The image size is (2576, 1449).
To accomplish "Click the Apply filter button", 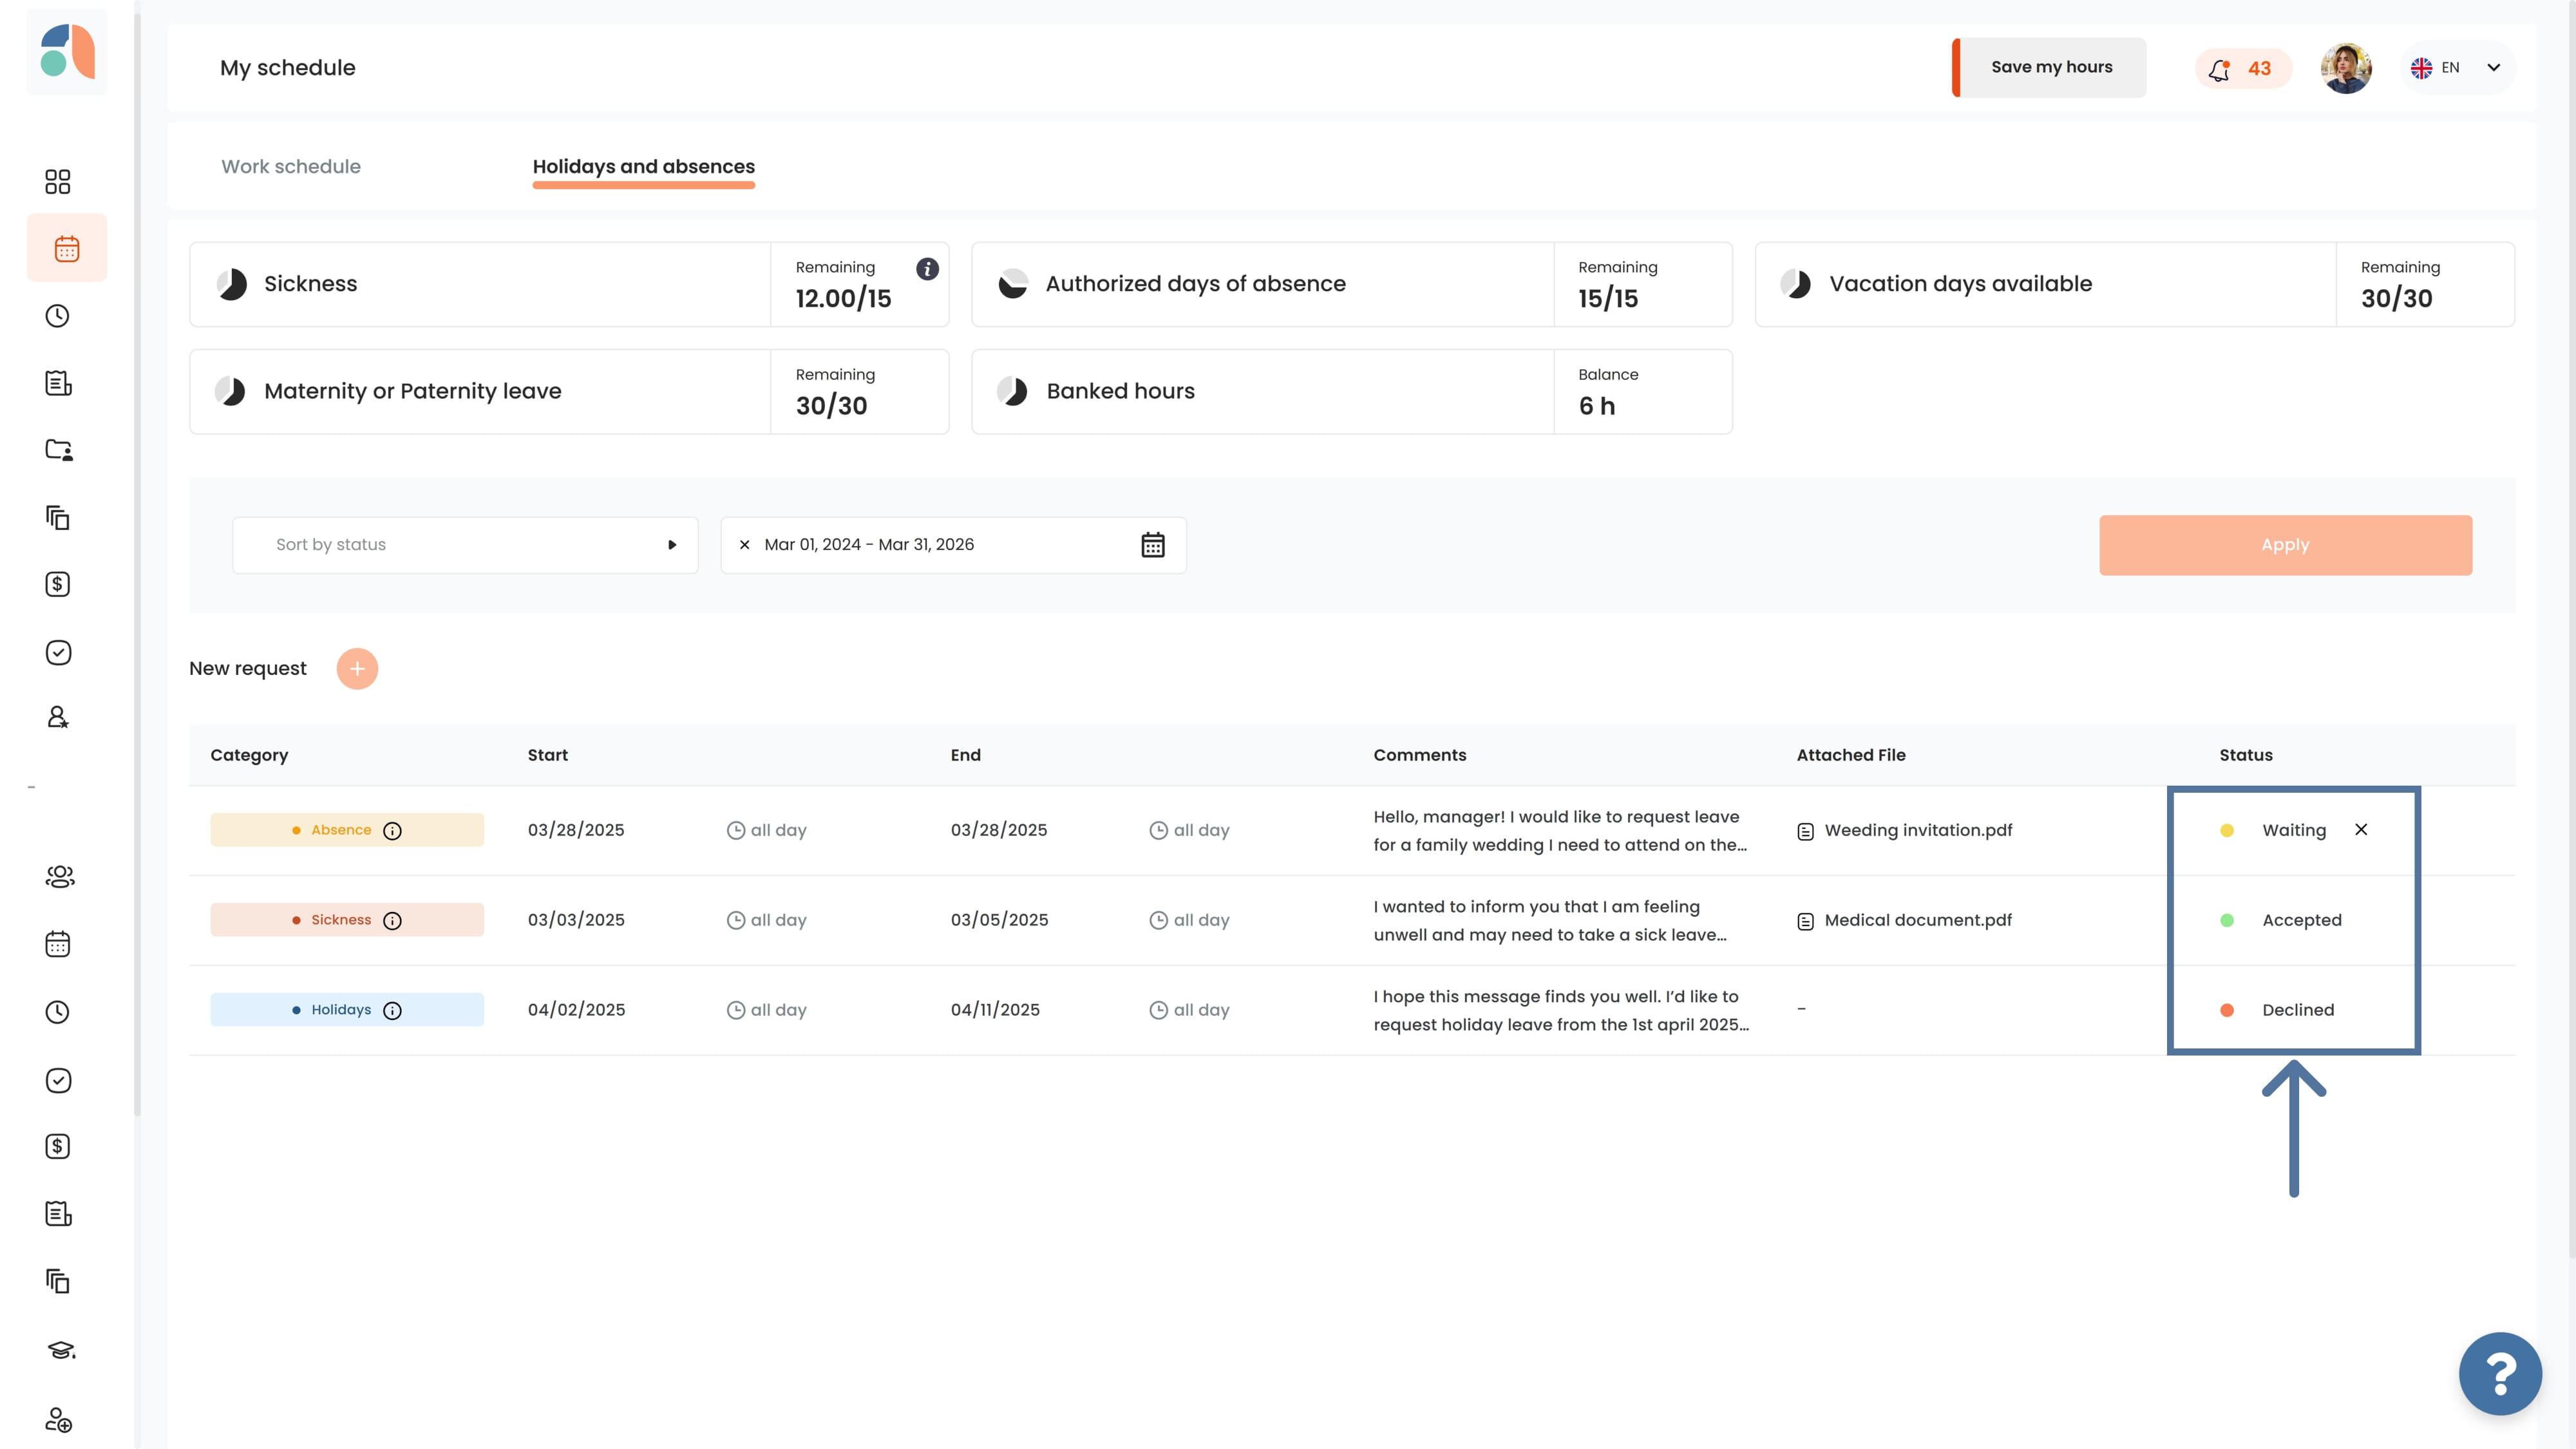I will [x=2285, y=545].
